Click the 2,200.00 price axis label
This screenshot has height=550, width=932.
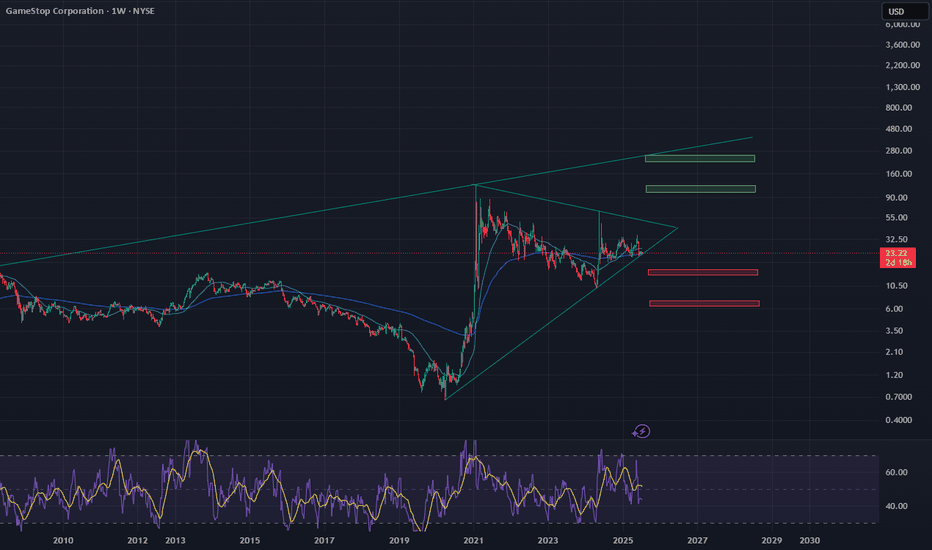tap(902, 65)
